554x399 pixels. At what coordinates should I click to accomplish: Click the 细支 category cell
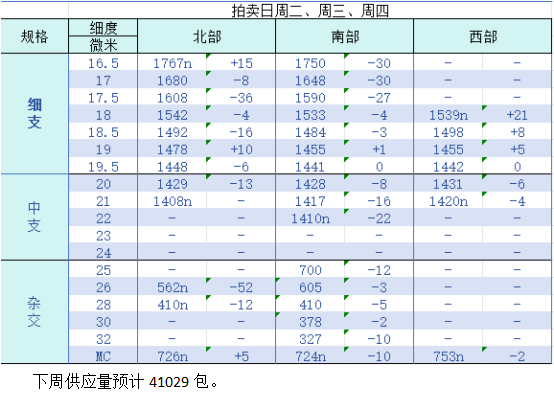34,113
